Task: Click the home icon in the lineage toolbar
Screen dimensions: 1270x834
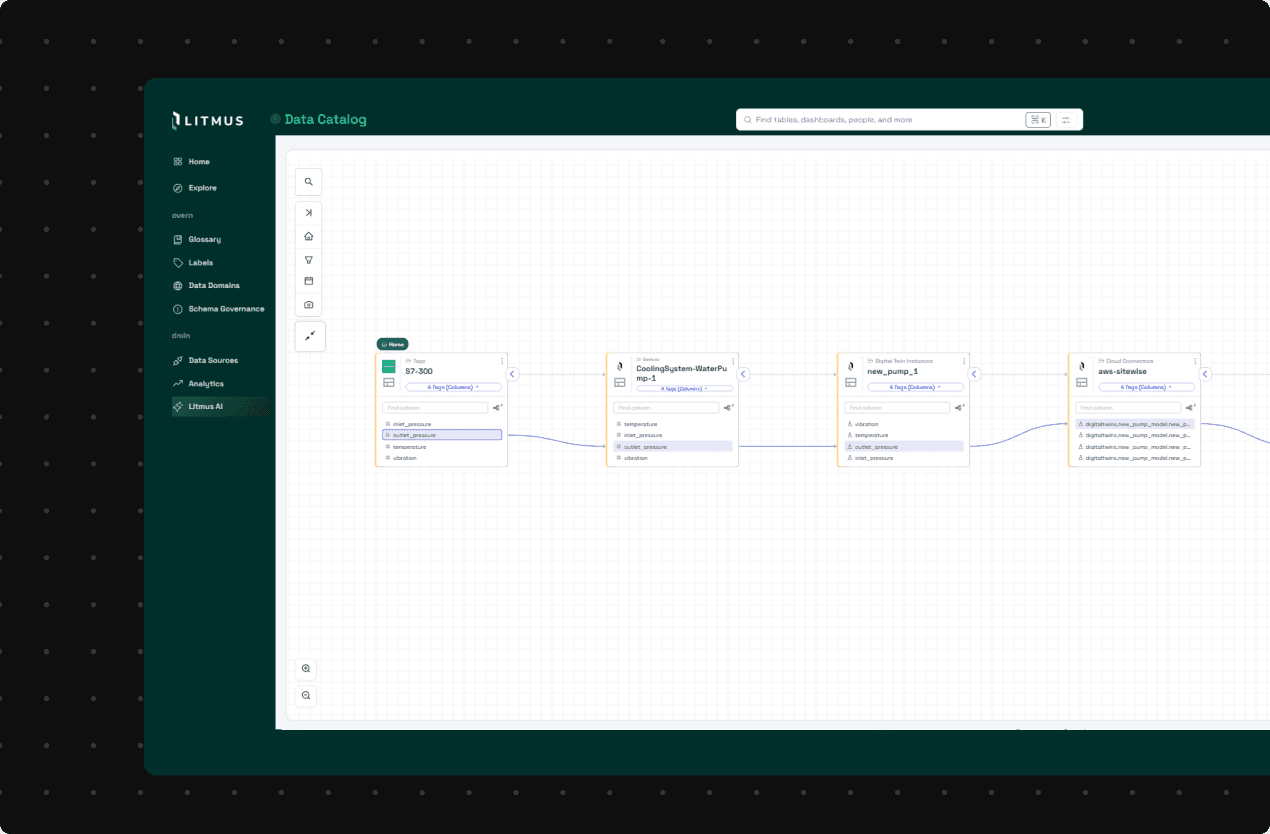Action: click(x=308, y=236)
